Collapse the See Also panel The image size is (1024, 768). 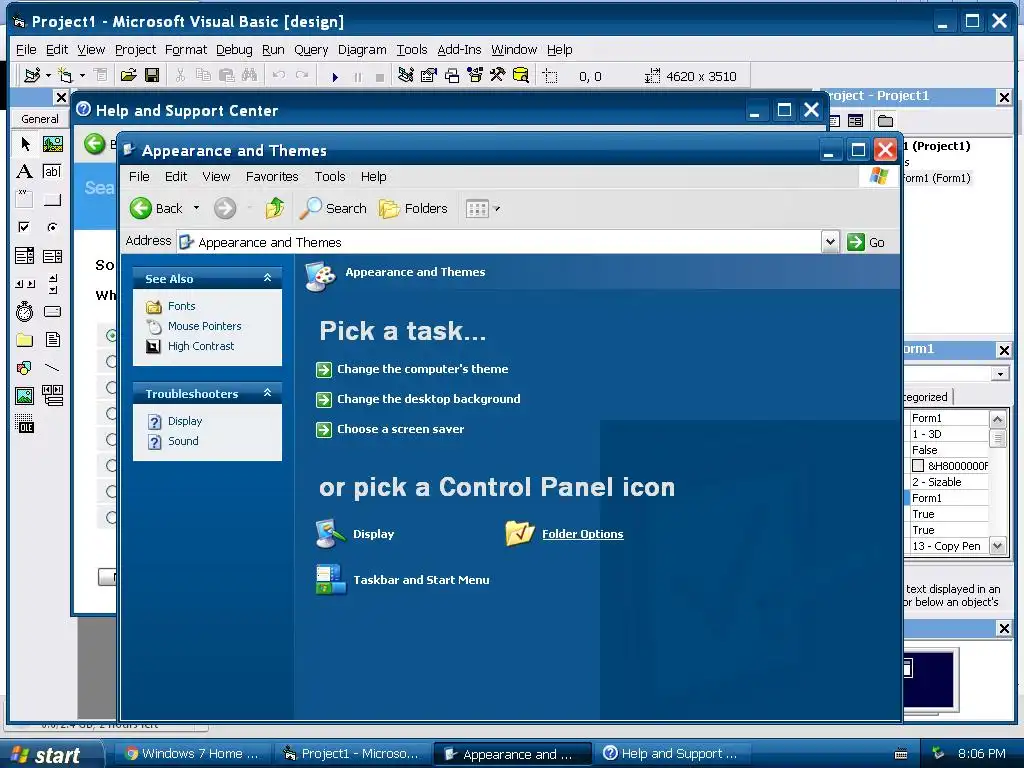(x=267, y=278)
